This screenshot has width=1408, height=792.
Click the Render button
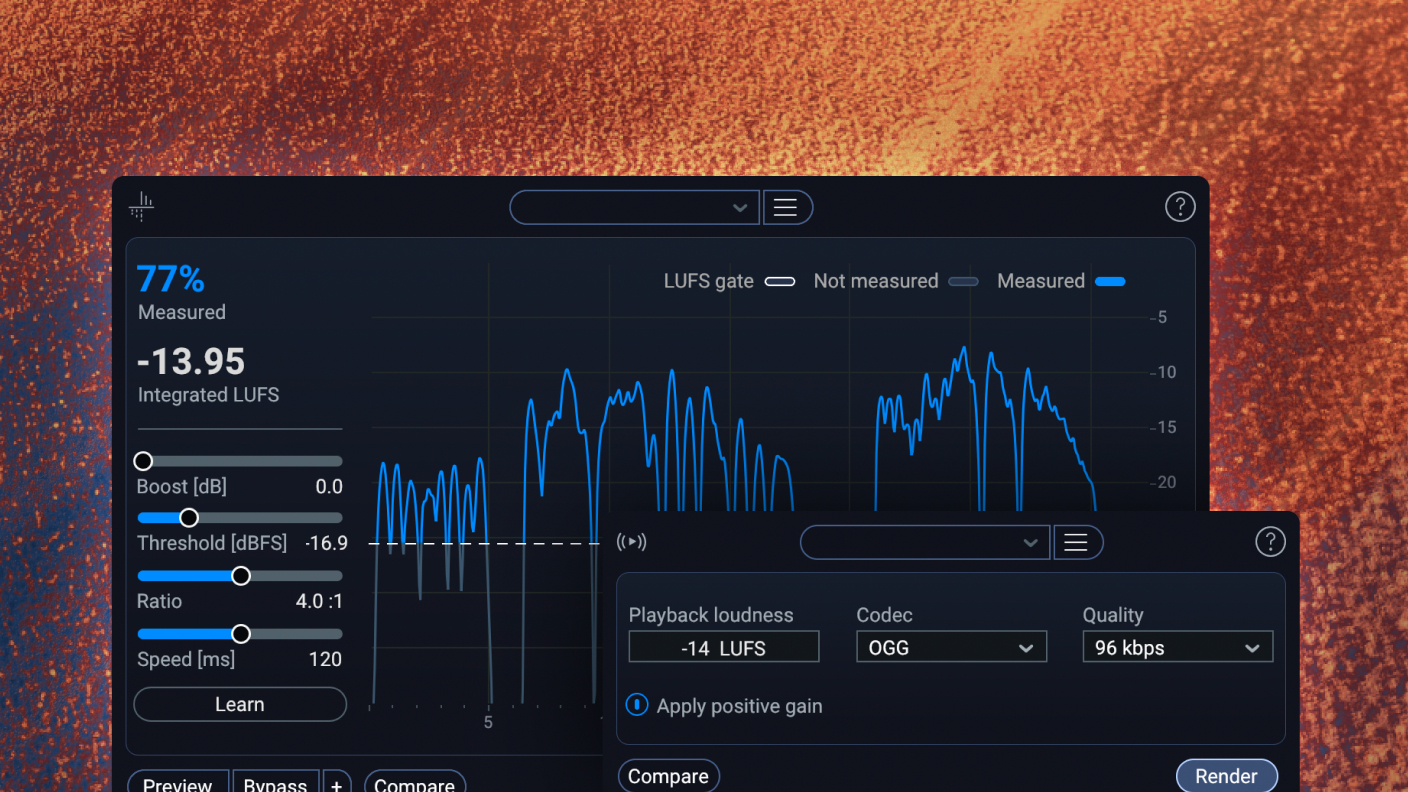click(1226, 776)
